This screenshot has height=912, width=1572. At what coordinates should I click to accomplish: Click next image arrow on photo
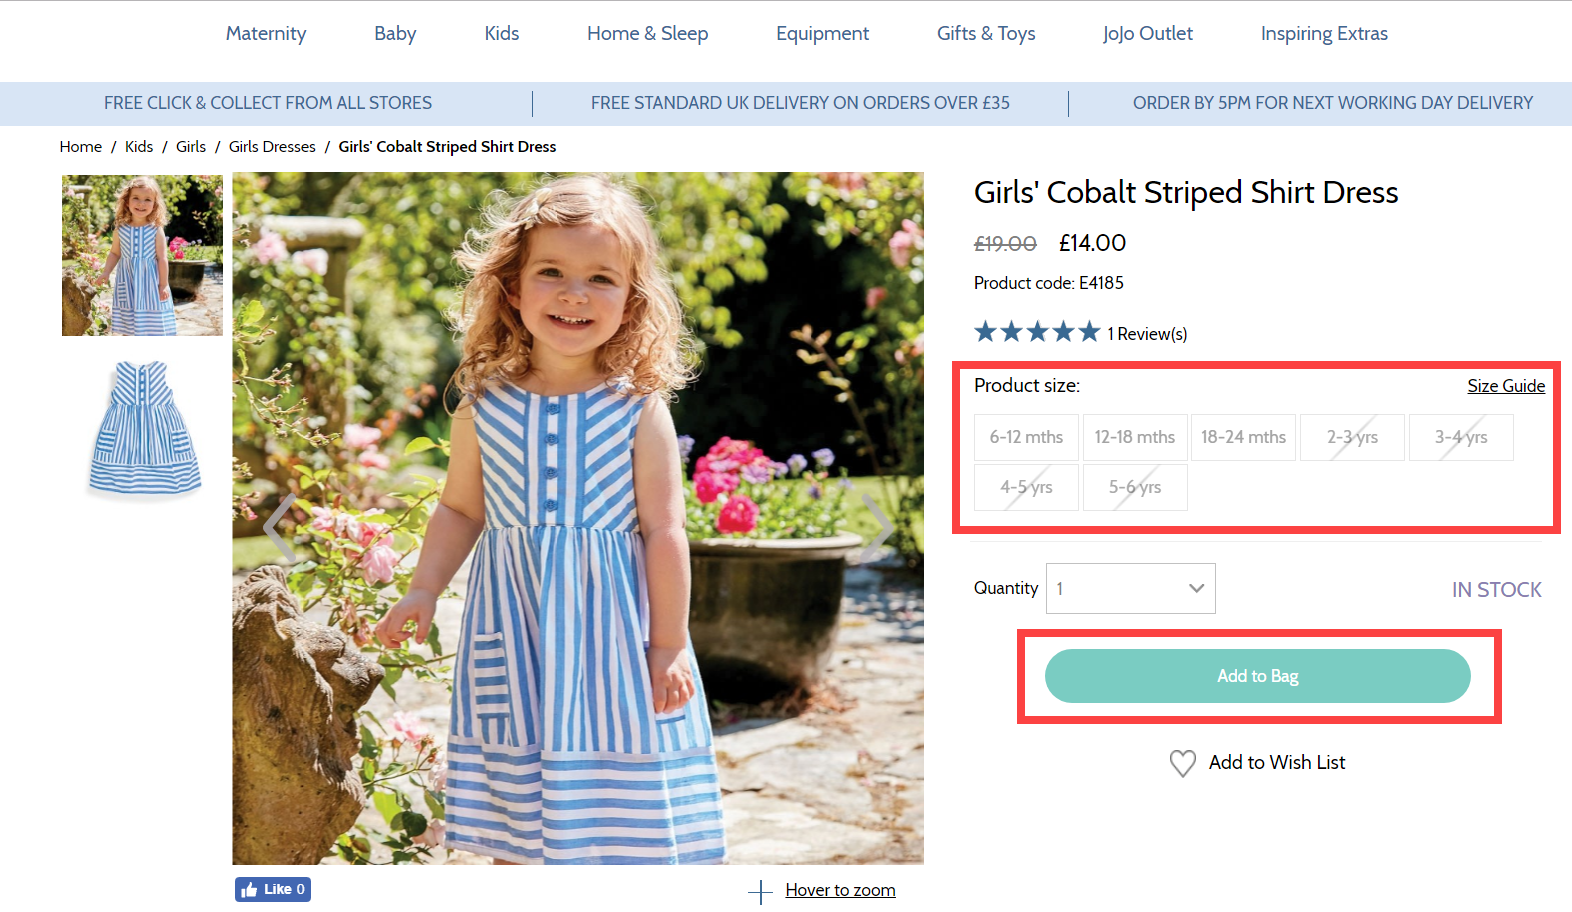click(x=876, y=527)
